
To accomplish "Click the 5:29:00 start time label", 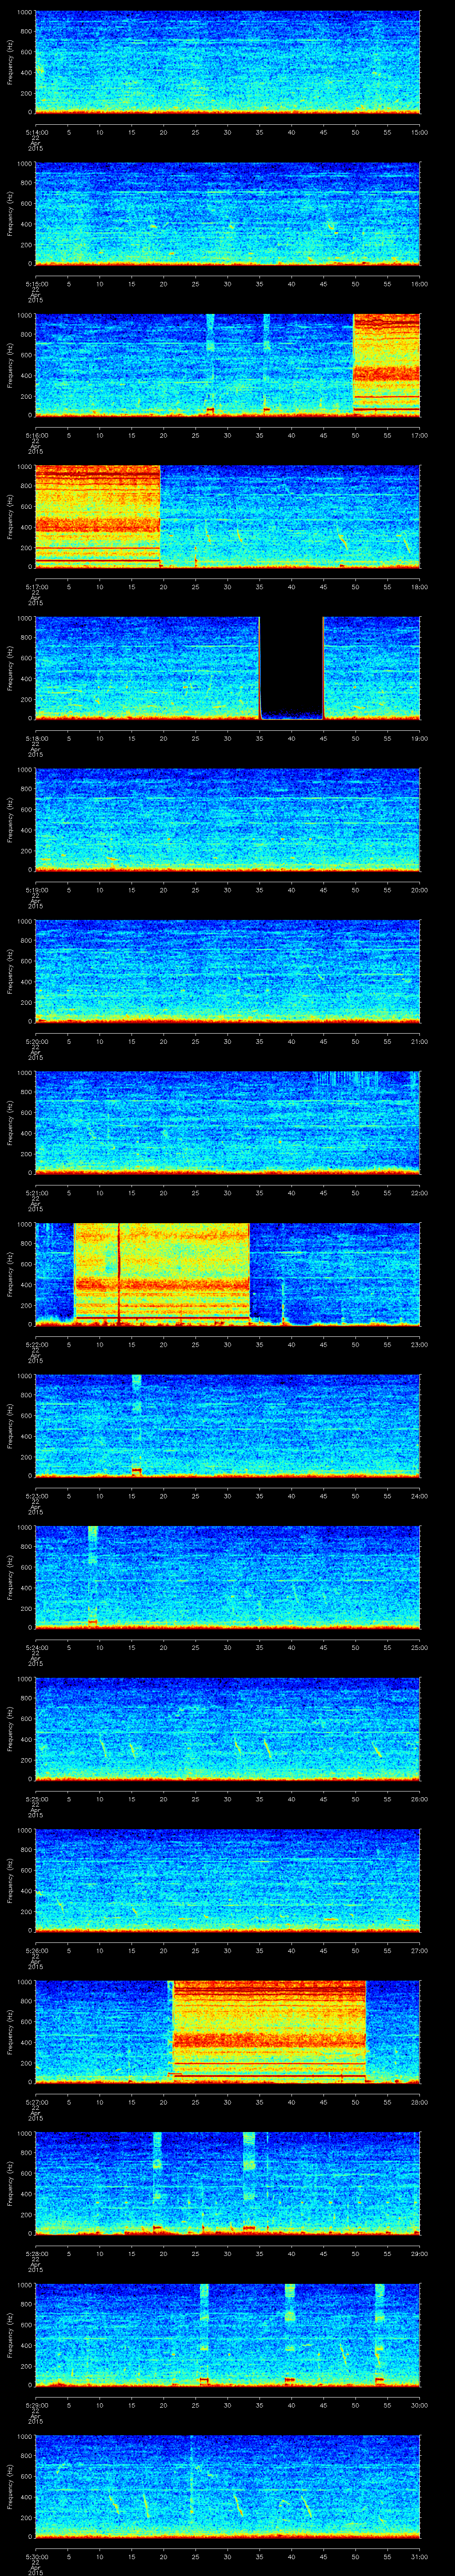I will click(36, 2405).
